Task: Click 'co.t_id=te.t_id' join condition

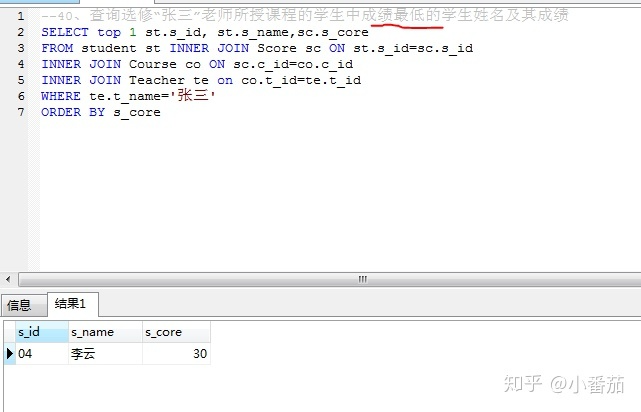Action: click(x=301, y=81)
